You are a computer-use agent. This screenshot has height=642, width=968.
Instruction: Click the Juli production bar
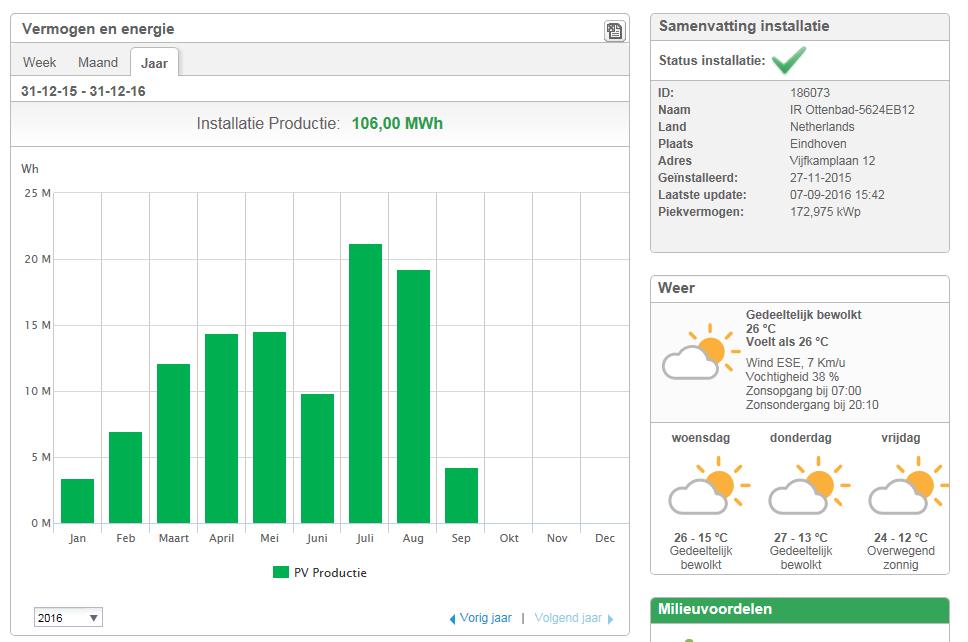[x=365, y=383]
